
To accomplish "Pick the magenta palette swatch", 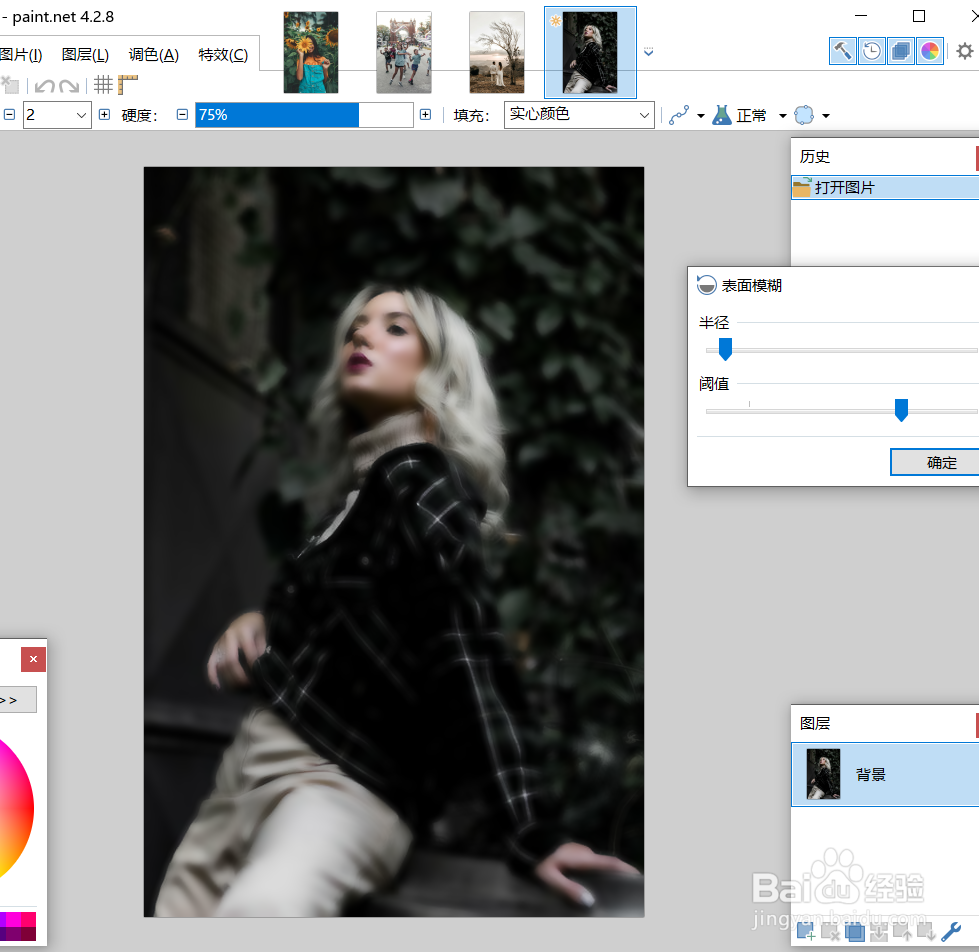I will coord(14,919).
